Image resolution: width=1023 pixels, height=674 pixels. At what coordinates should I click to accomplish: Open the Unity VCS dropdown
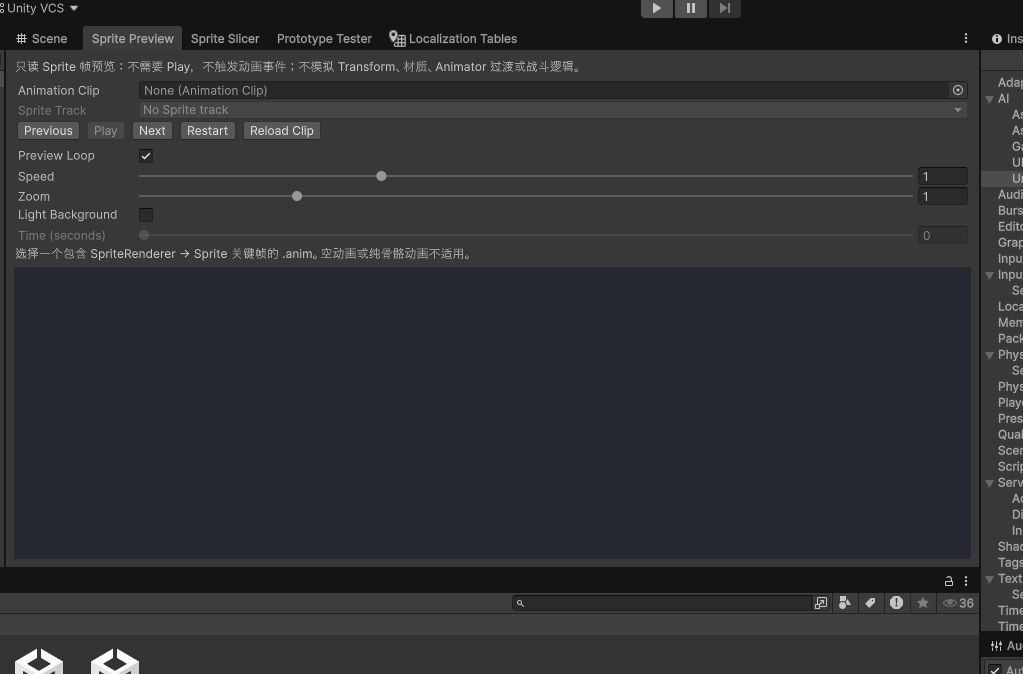pos(39,8)
